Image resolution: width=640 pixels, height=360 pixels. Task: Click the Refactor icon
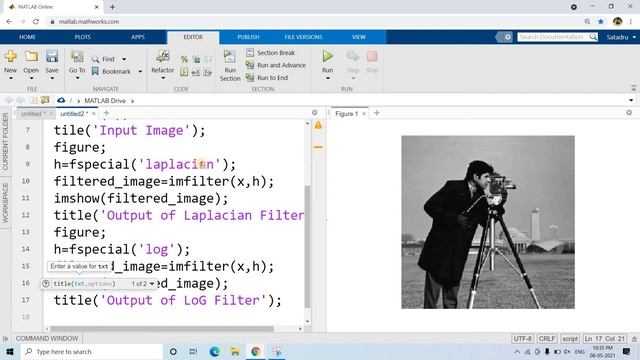(x=163, y=56)
